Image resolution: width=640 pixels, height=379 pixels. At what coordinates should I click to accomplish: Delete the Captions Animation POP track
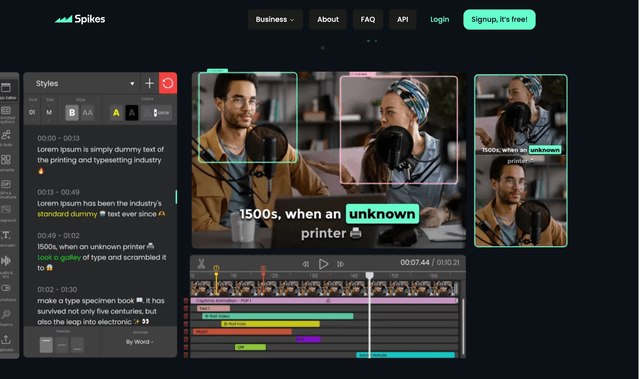click(186, 301)
